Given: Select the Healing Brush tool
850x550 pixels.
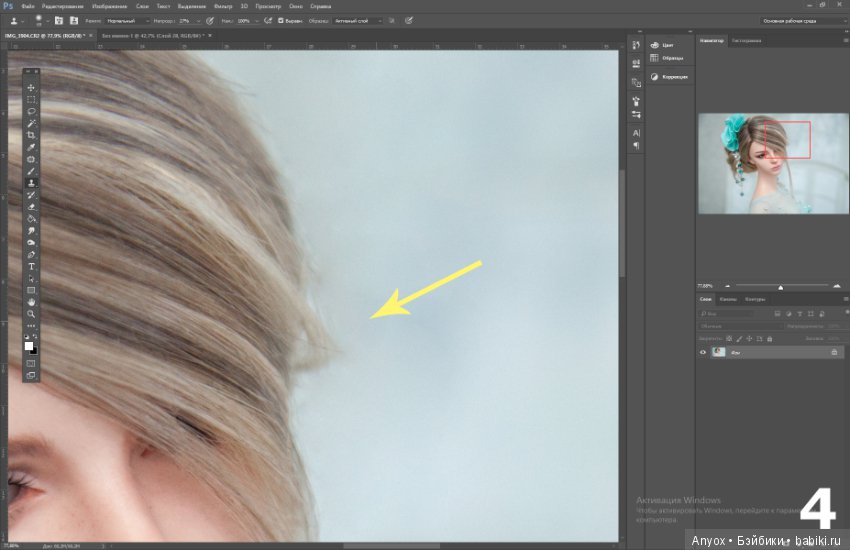Looking at the screenshot, I should [x=31, y=159].
